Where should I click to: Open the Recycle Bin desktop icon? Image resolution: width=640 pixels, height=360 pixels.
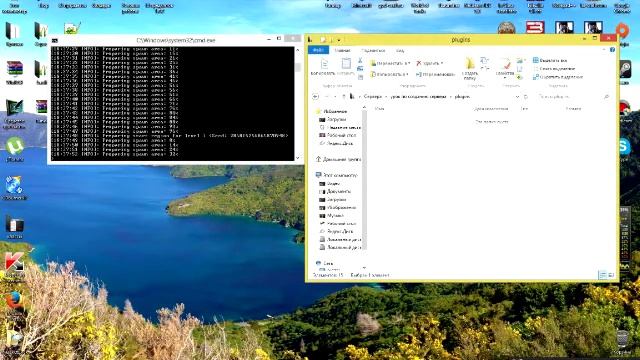coord(622,342)
